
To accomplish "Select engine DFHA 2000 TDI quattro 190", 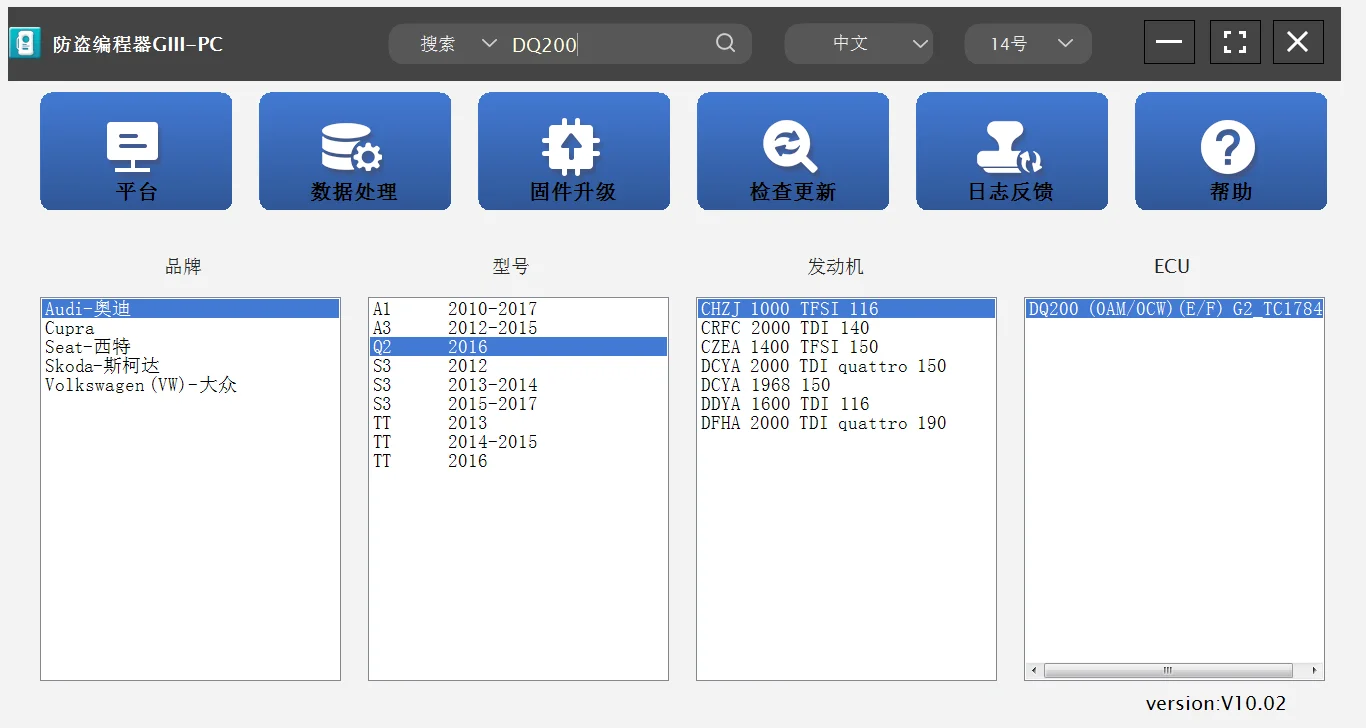I will pyautogui.click(x=846, y=423).
